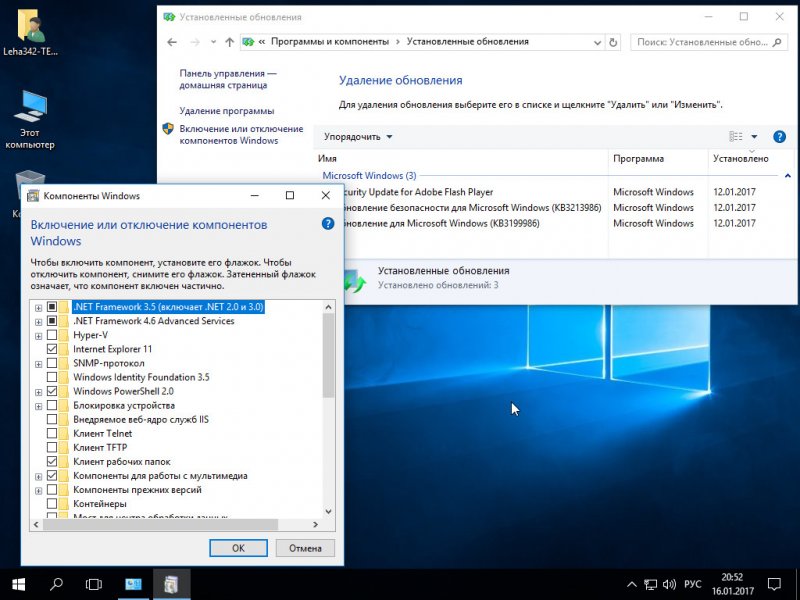Expand the Hyper-V node

38,336
